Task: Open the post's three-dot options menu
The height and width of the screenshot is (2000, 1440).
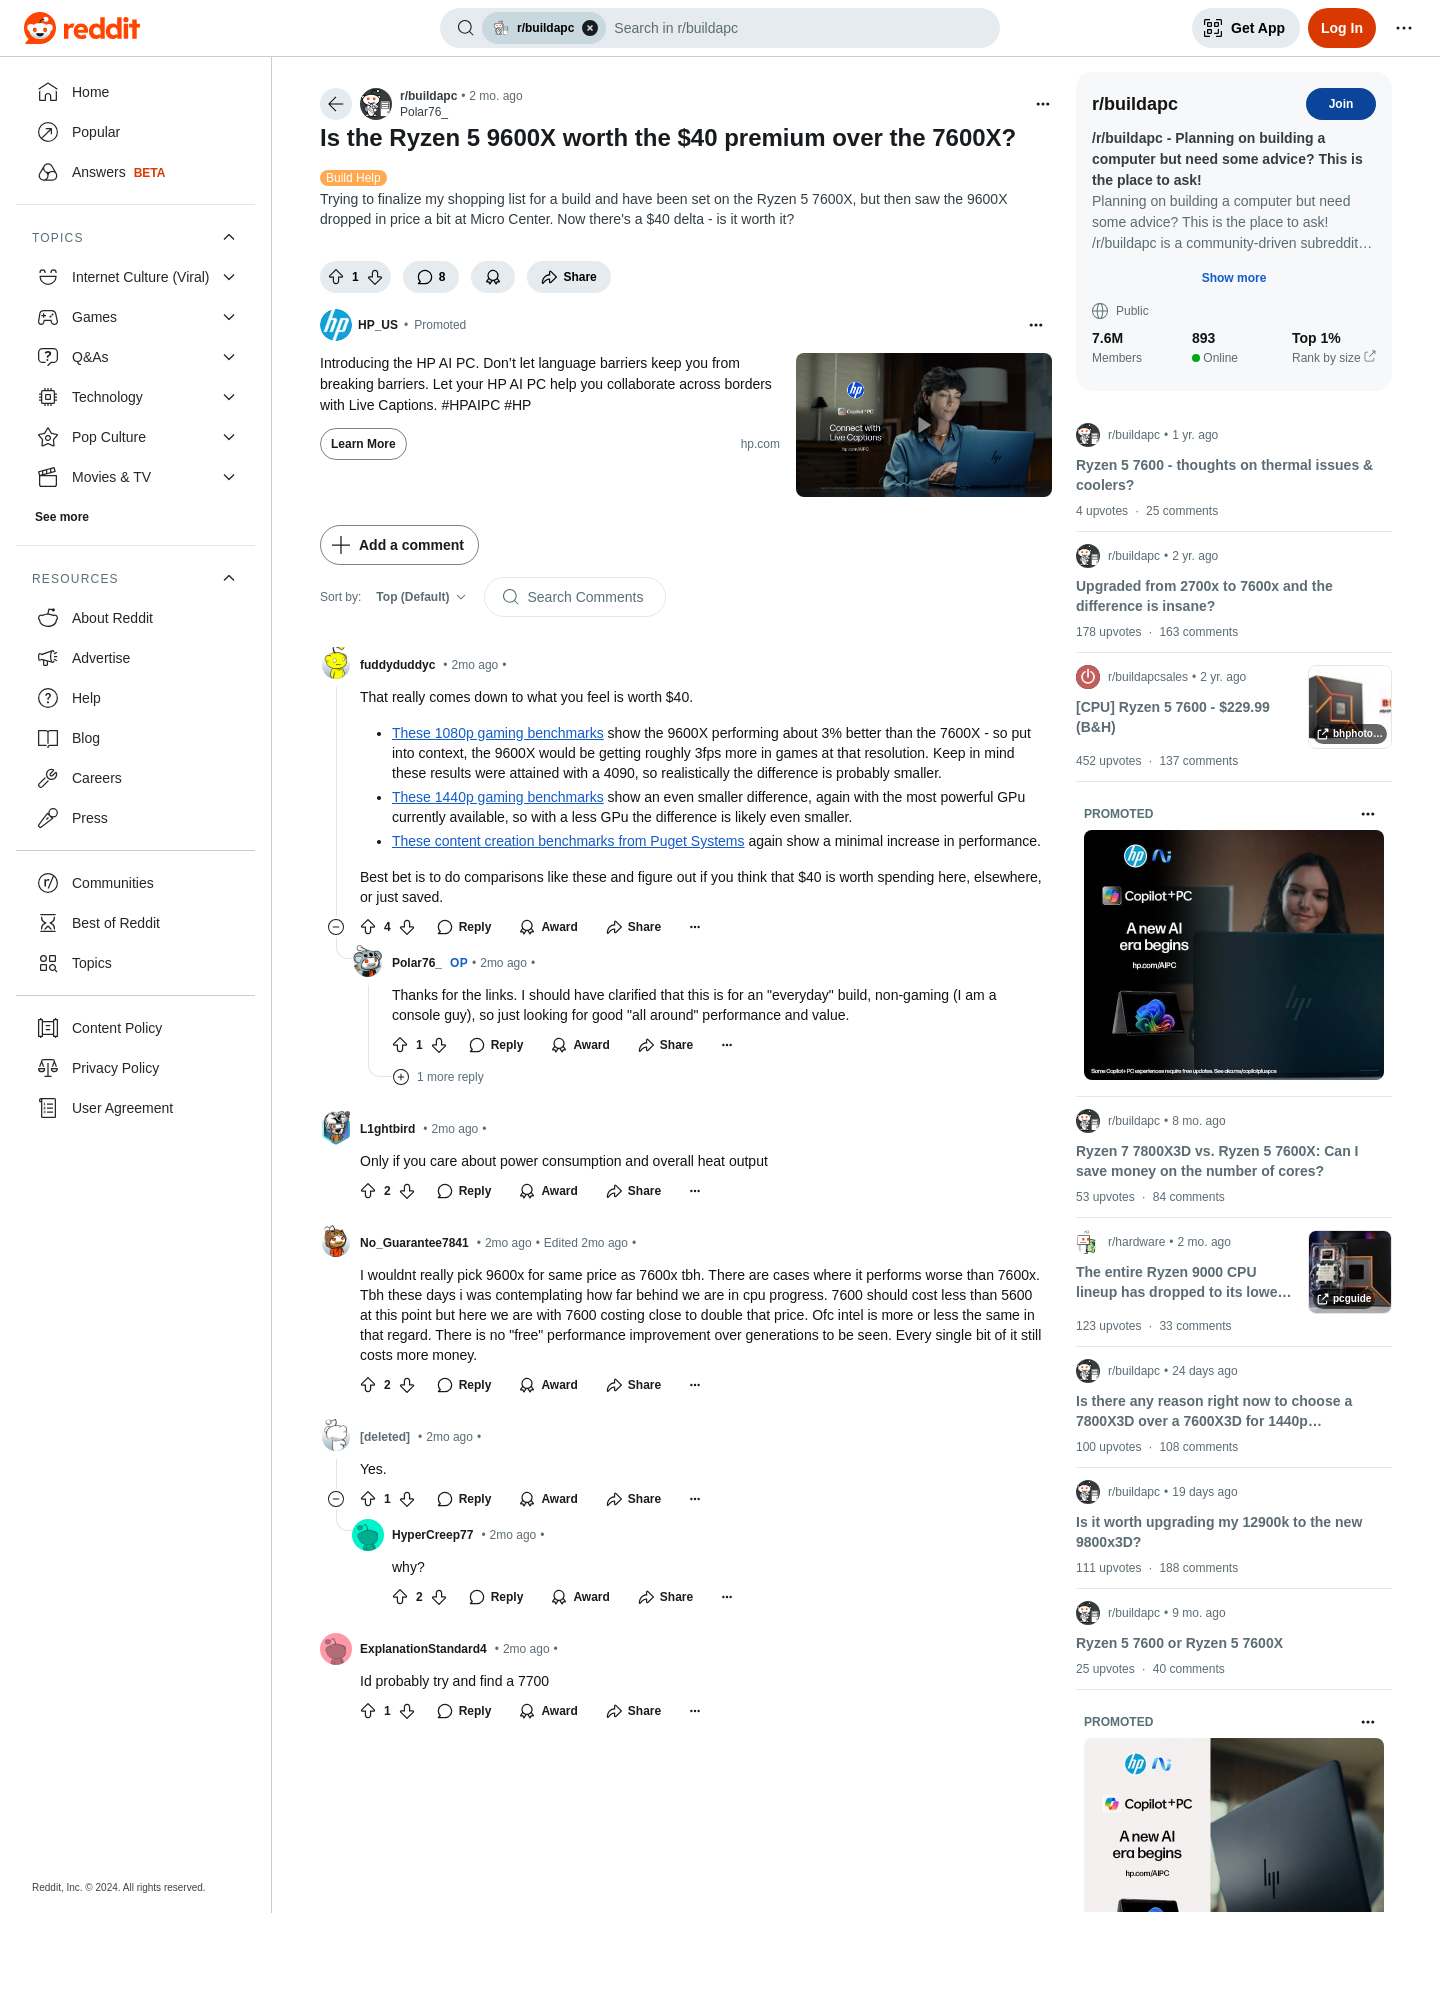Action: point(1043,104)
